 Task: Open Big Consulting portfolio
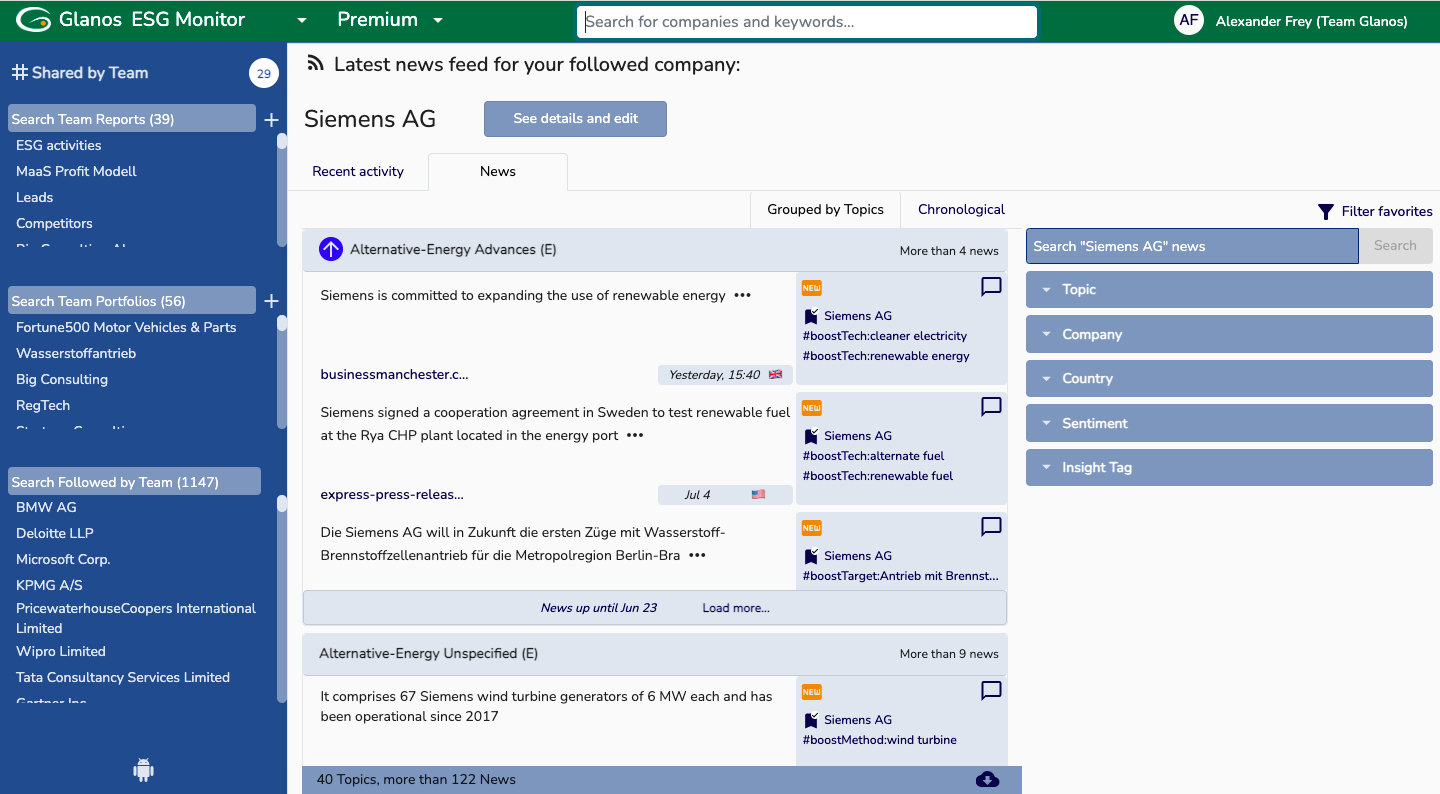62,380
